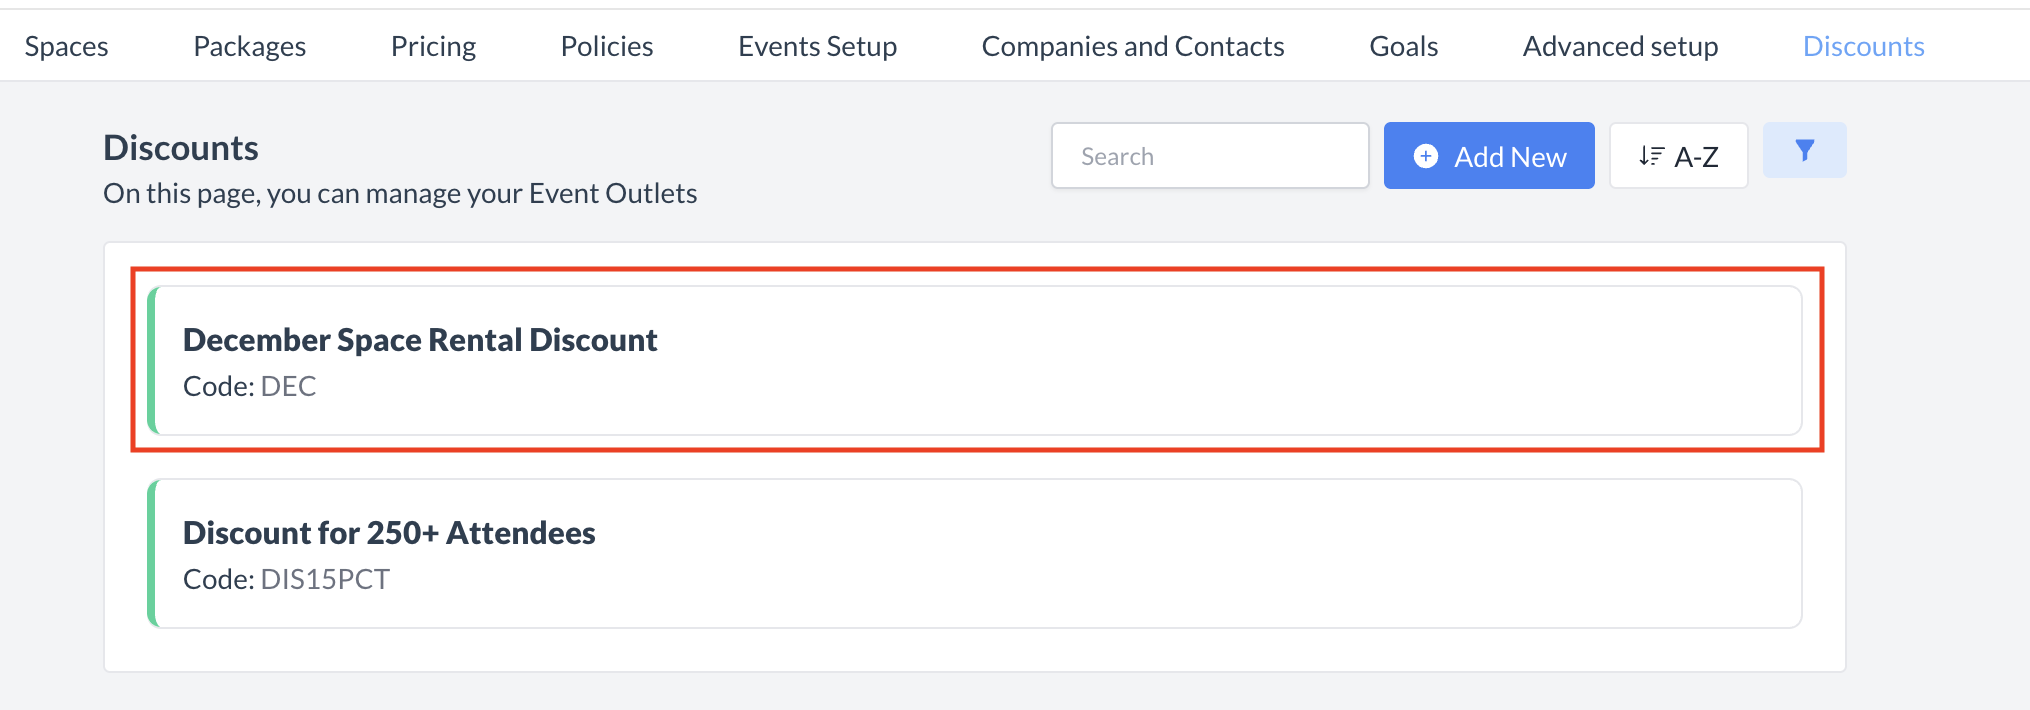
Task: Click the Discounts page heading
Action: click(181, 148)
